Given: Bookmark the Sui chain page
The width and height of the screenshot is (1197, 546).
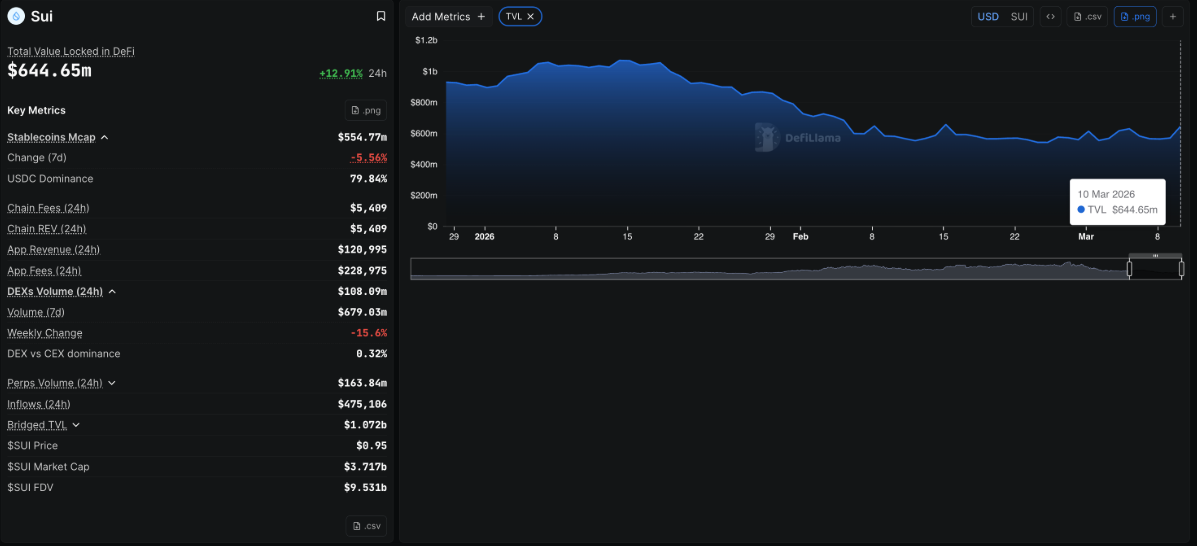Looking at the screenshot, I should coord(381,16).
